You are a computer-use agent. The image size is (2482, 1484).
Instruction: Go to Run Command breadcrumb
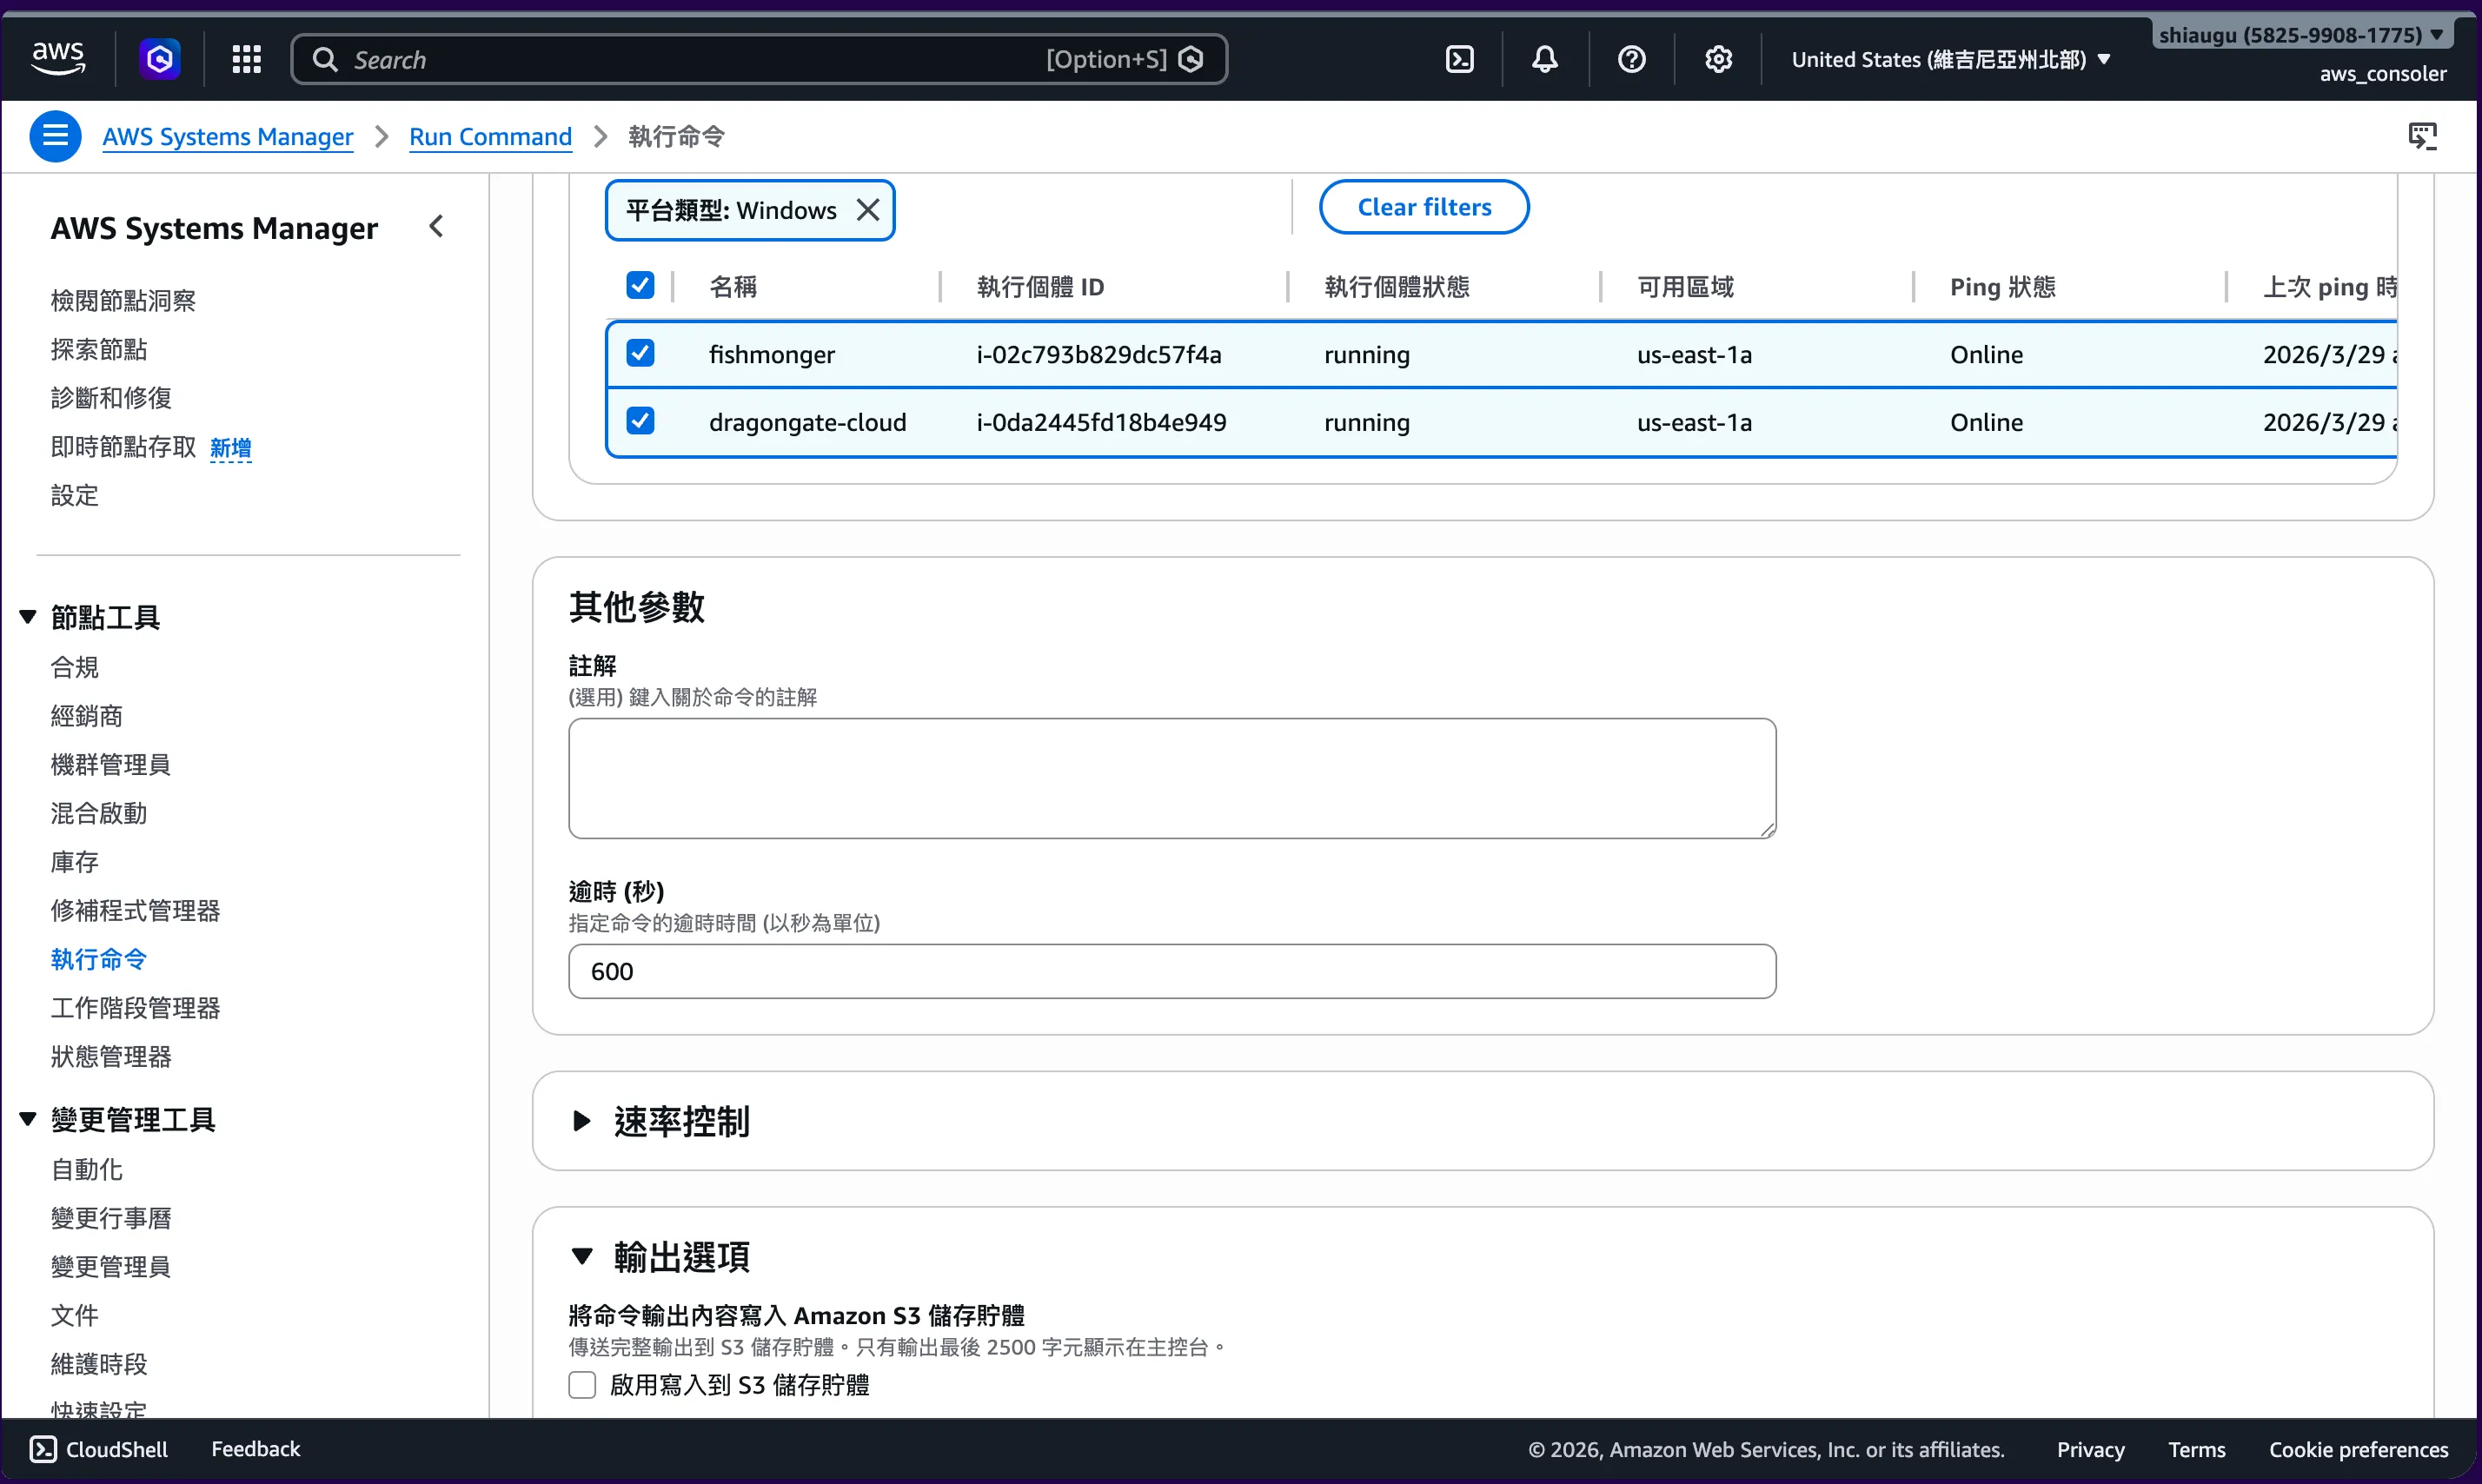(491, 136)
